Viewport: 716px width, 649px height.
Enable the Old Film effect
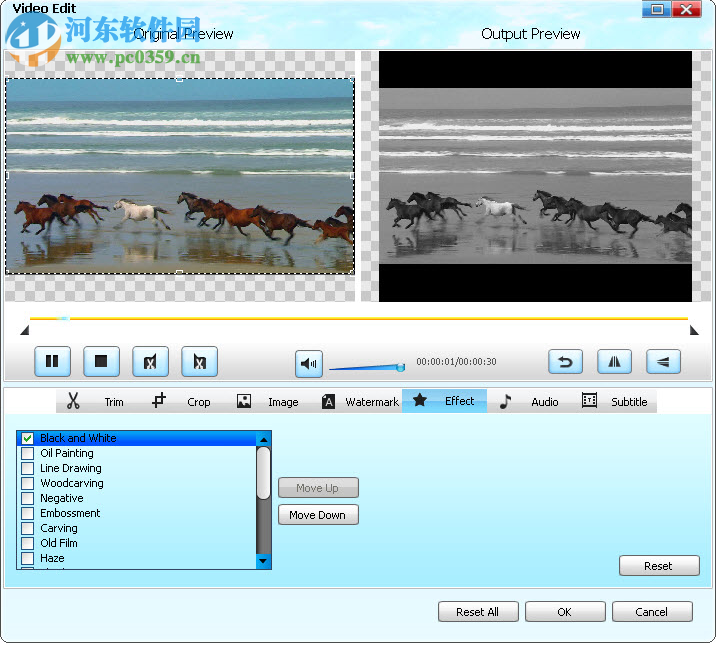[x=27, y=543]
